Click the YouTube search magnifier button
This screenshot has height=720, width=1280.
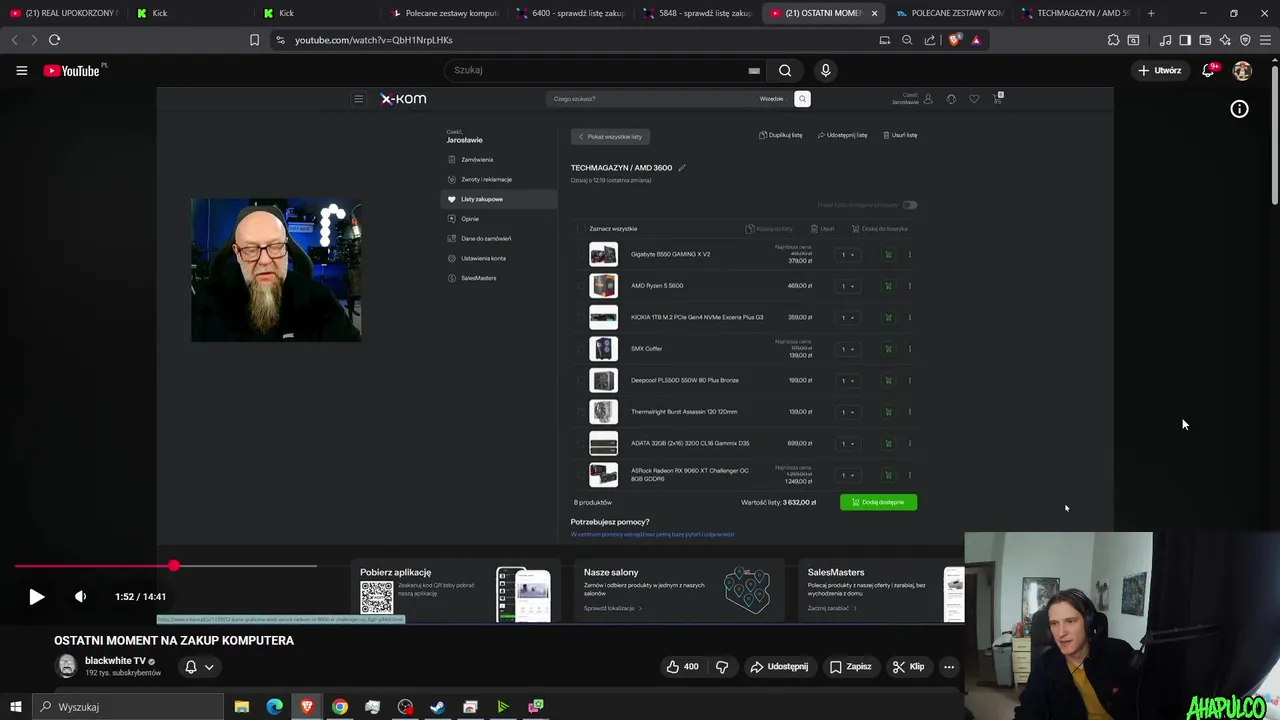(x=785, y=71)
